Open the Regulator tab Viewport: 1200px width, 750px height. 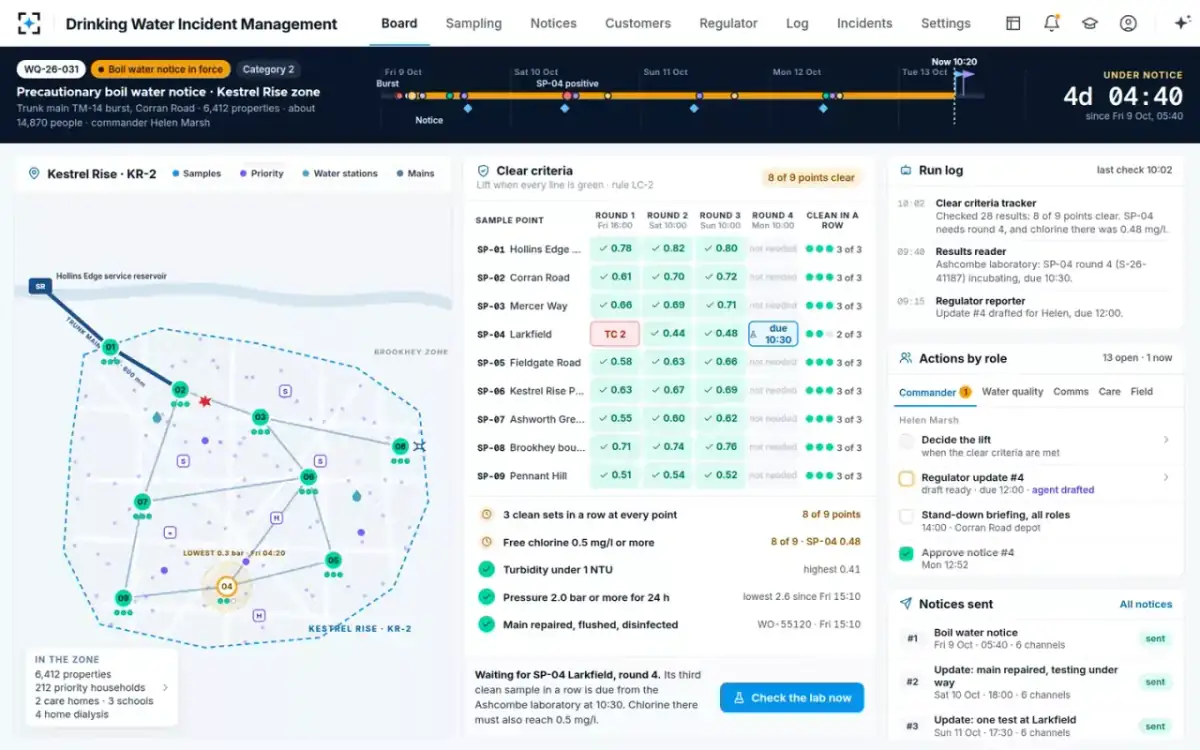coord(728,23)
